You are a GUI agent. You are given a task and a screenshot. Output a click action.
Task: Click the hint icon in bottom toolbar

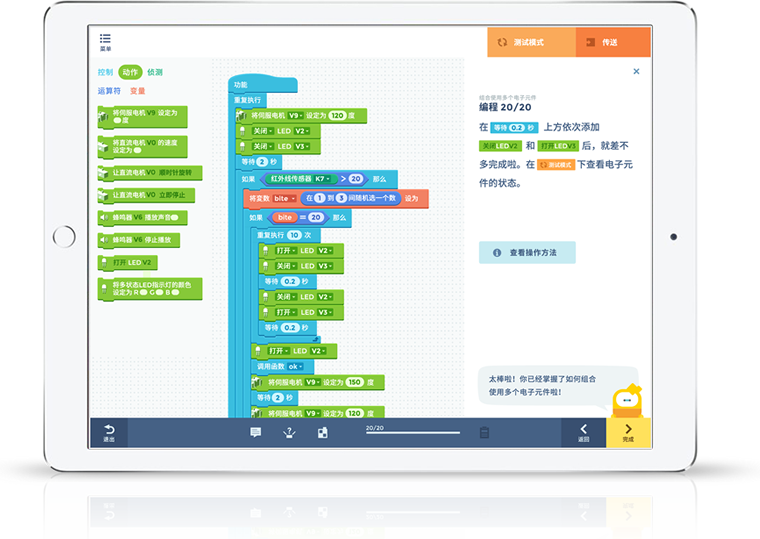[289, 432]
